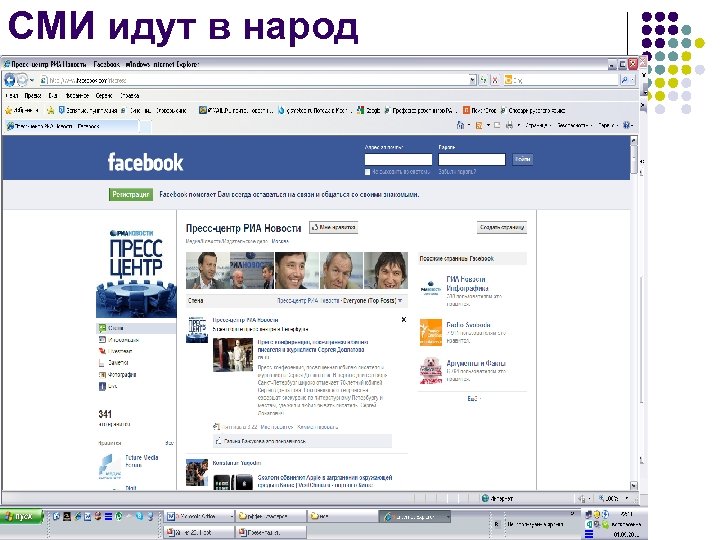Open the Правка menu
720x540 pixels.
pyautogui.click(x=33, y=96)
